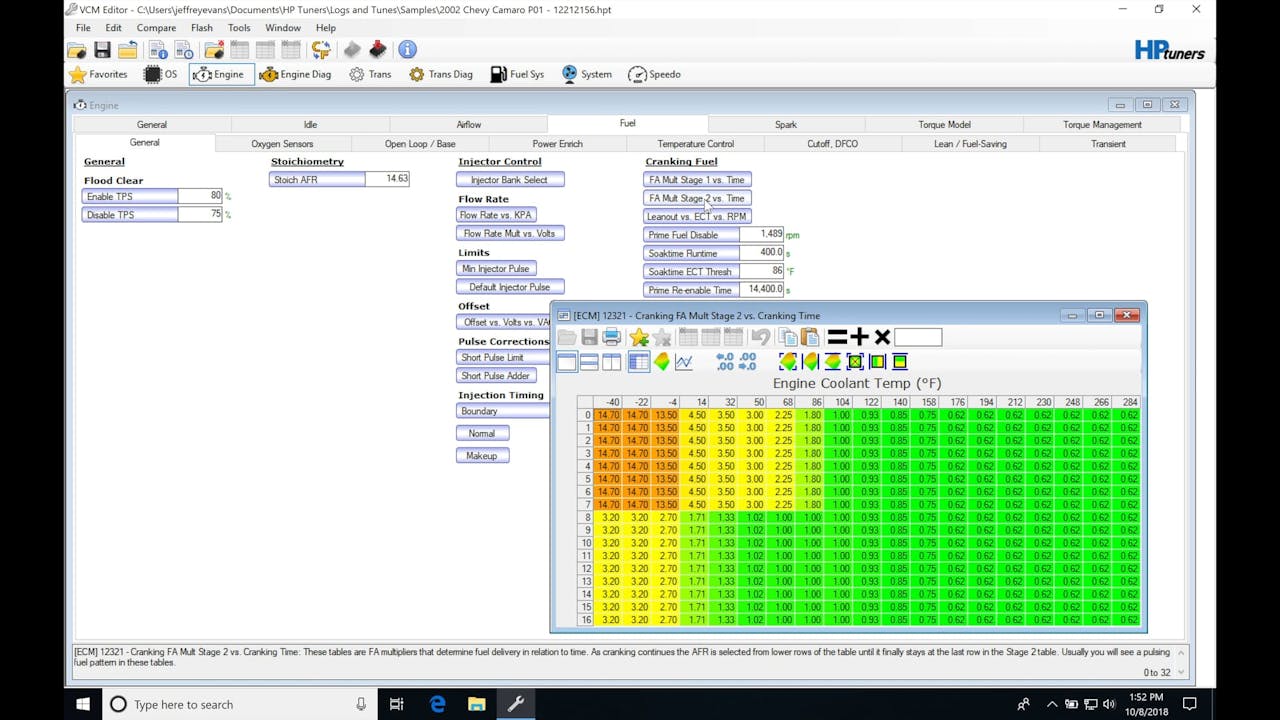Edit the Stoich AFR value 14.63
The width and height of the screenshot is (1280, 720).
(x=387, y=179)
